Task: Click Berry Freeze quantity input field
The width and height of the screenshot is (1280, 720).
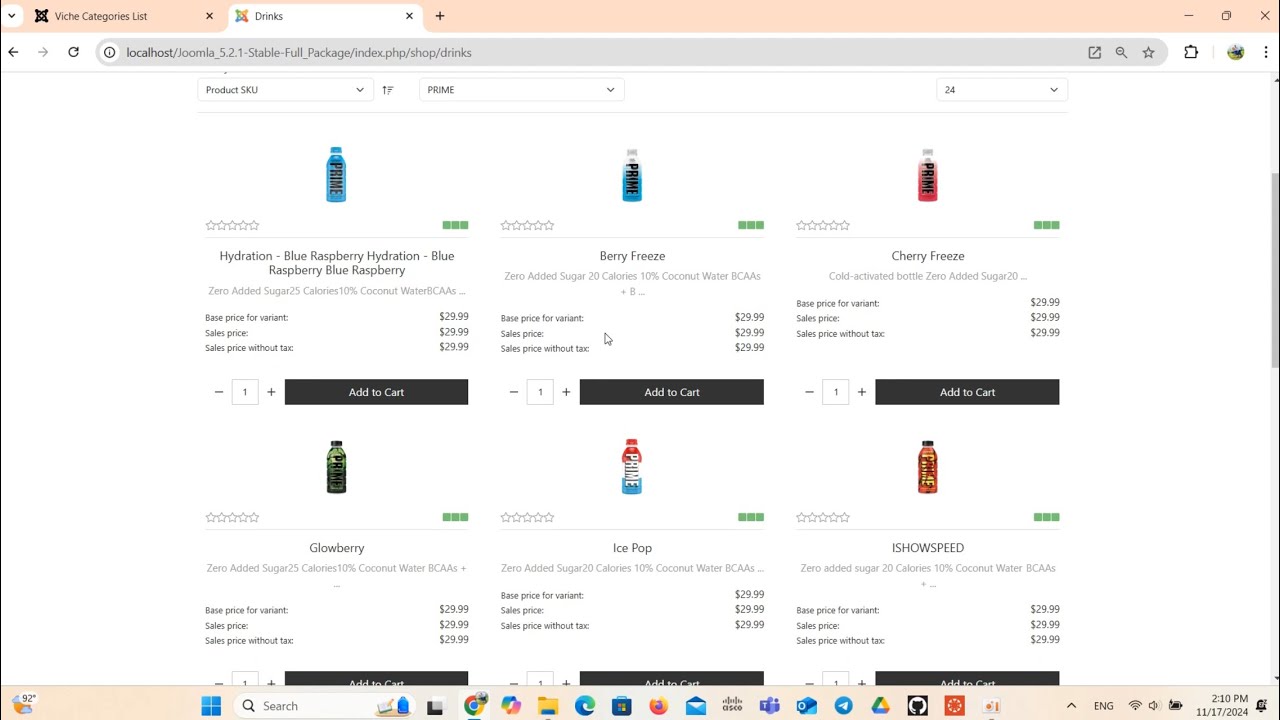Action: pyautogui.click(x=540, y=392)
